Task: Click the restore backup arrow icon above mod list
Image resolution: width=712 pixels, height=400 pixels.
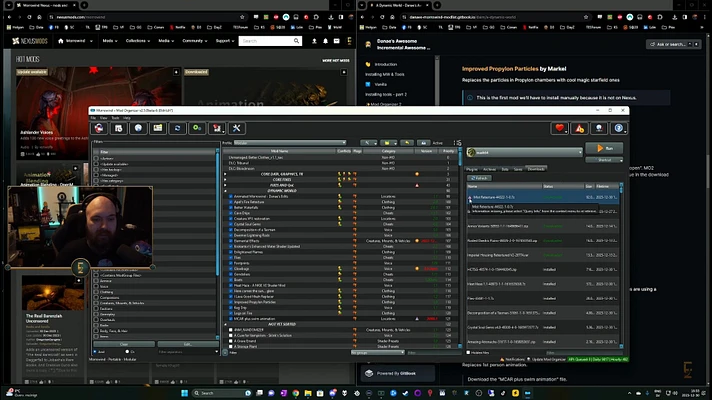Action: click(x=407, y=143)
